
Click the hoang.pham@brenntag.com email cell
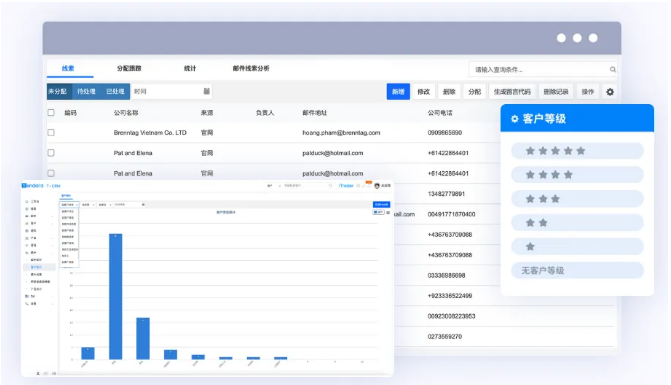[341, 133]
